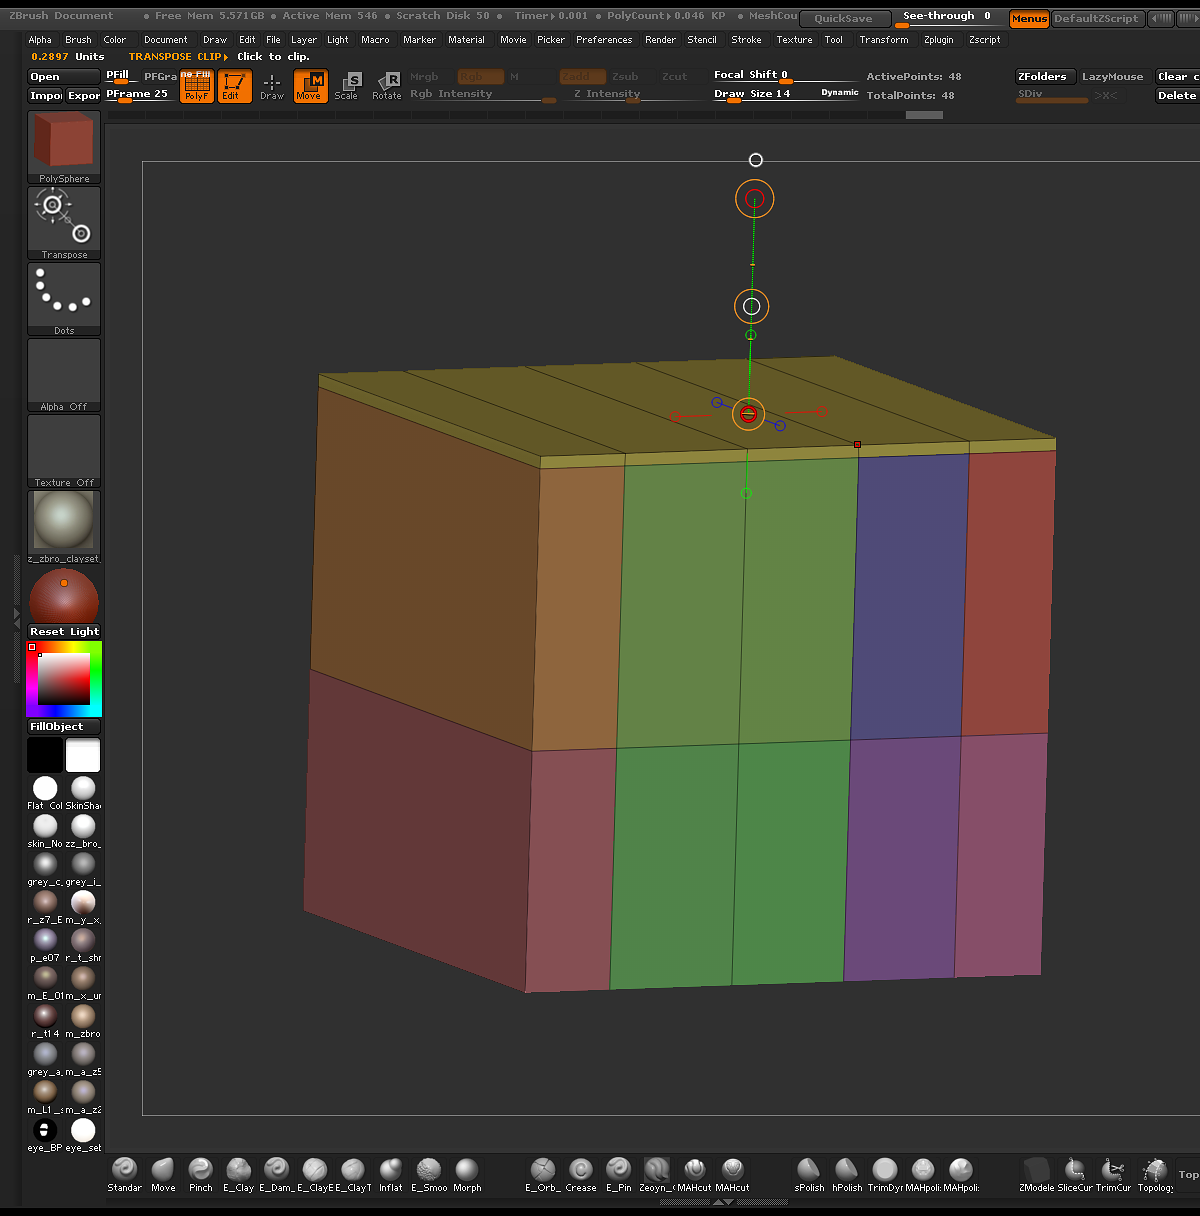The width and height of the screenshot is (1200, 1216).
Task: Open the Transpose brush picker
Action: click(64, 223)
